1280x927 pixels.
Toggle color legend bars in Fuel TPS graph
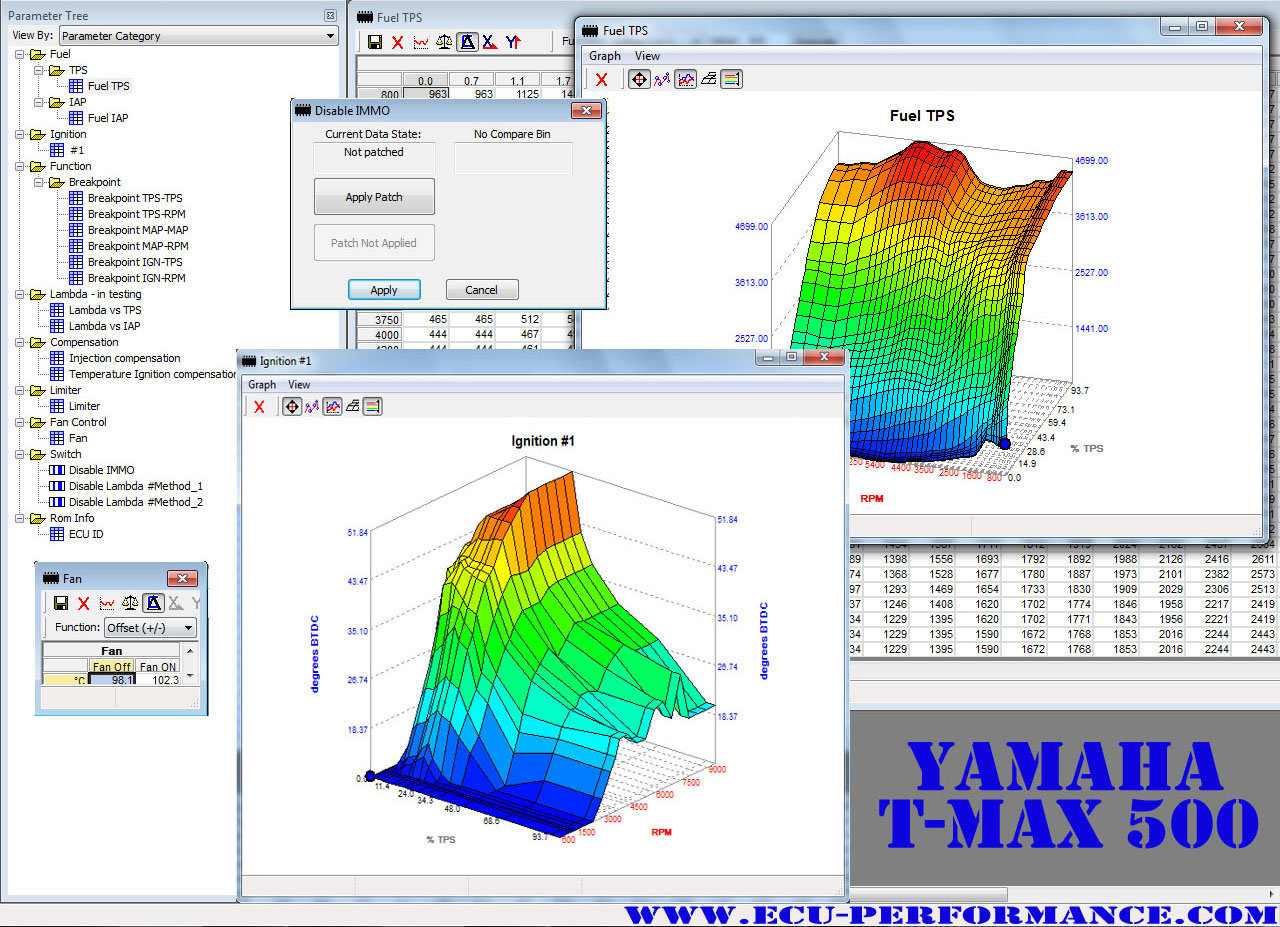click(x=731, y=79)
